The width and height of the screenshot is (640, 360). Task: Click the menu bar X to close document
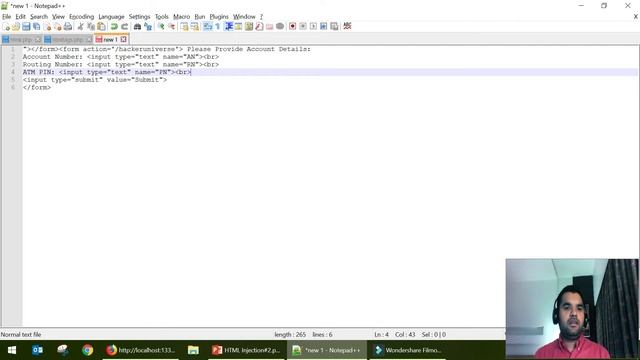click(636, 17)
